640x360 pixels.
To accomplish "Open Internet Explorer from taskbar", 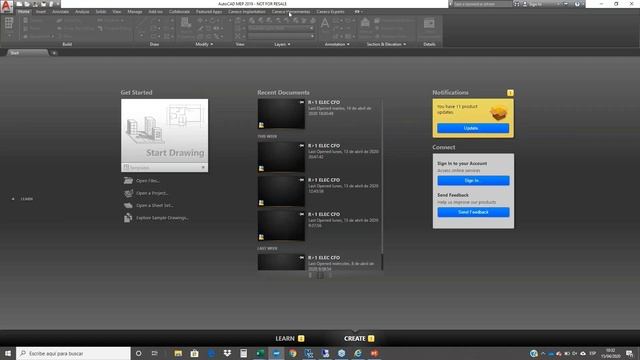I will click(358, 353).
